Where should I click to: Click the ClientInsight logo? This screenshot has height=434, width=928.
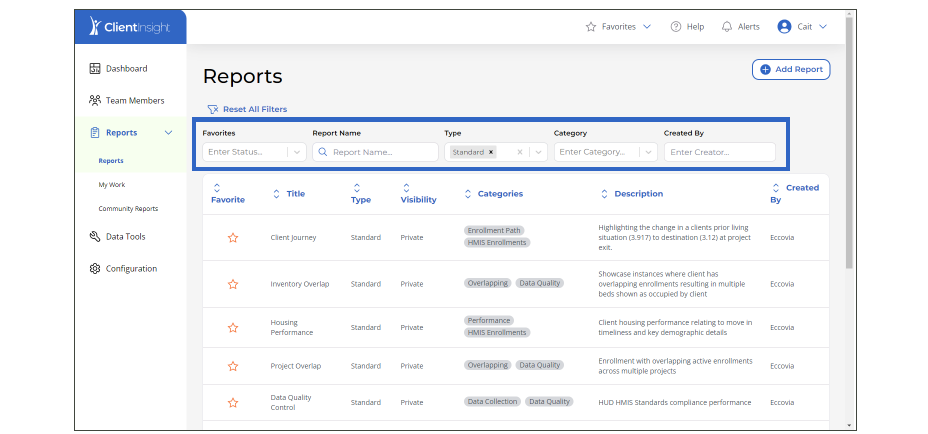pyautogui.click(x=130, y=27)
